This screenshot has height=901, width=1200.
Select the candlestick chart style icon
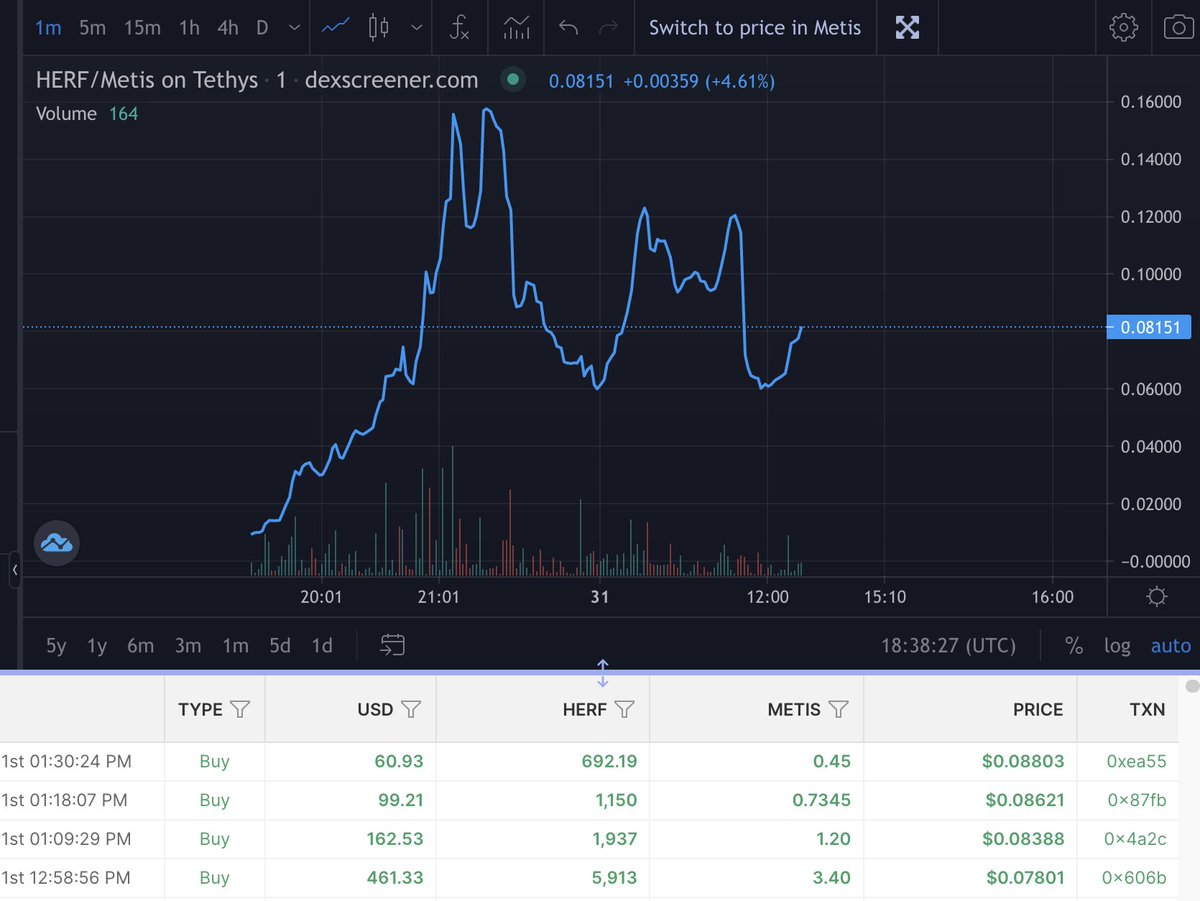[378, 27]
